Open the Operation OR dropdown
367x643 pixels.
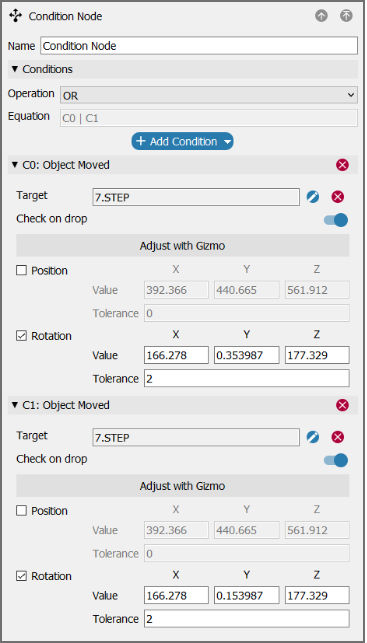click(x=209, y=96)
